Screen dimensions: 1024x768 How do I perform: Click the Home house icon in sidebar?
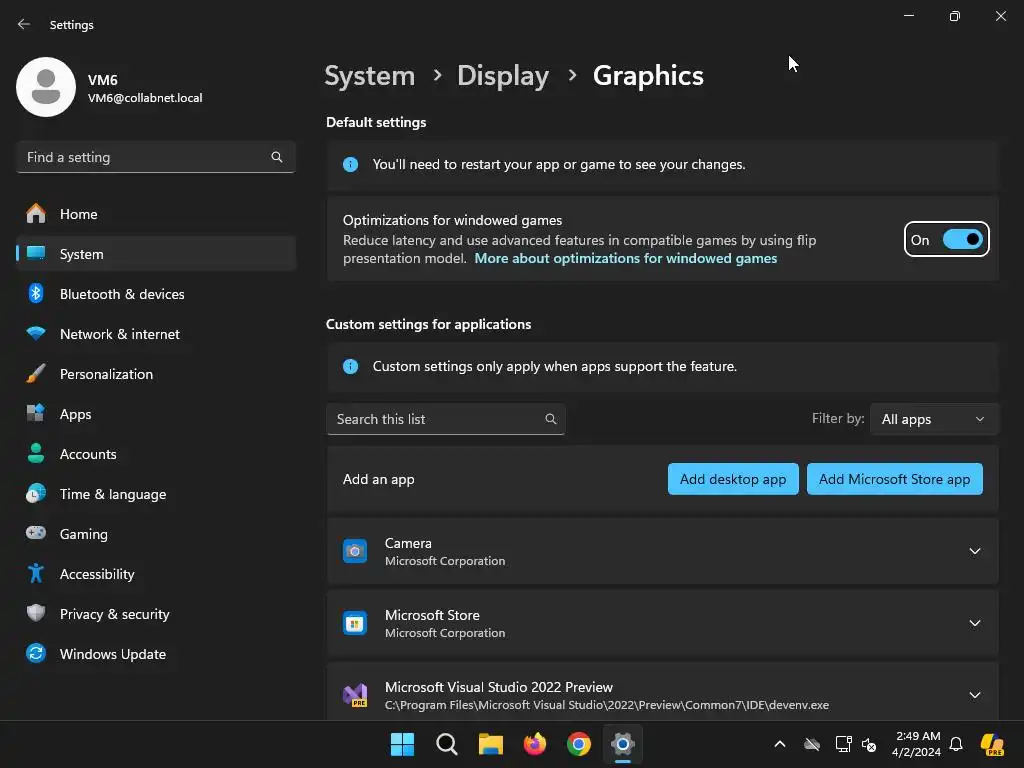pyautogui.click(x=36, y=214)
